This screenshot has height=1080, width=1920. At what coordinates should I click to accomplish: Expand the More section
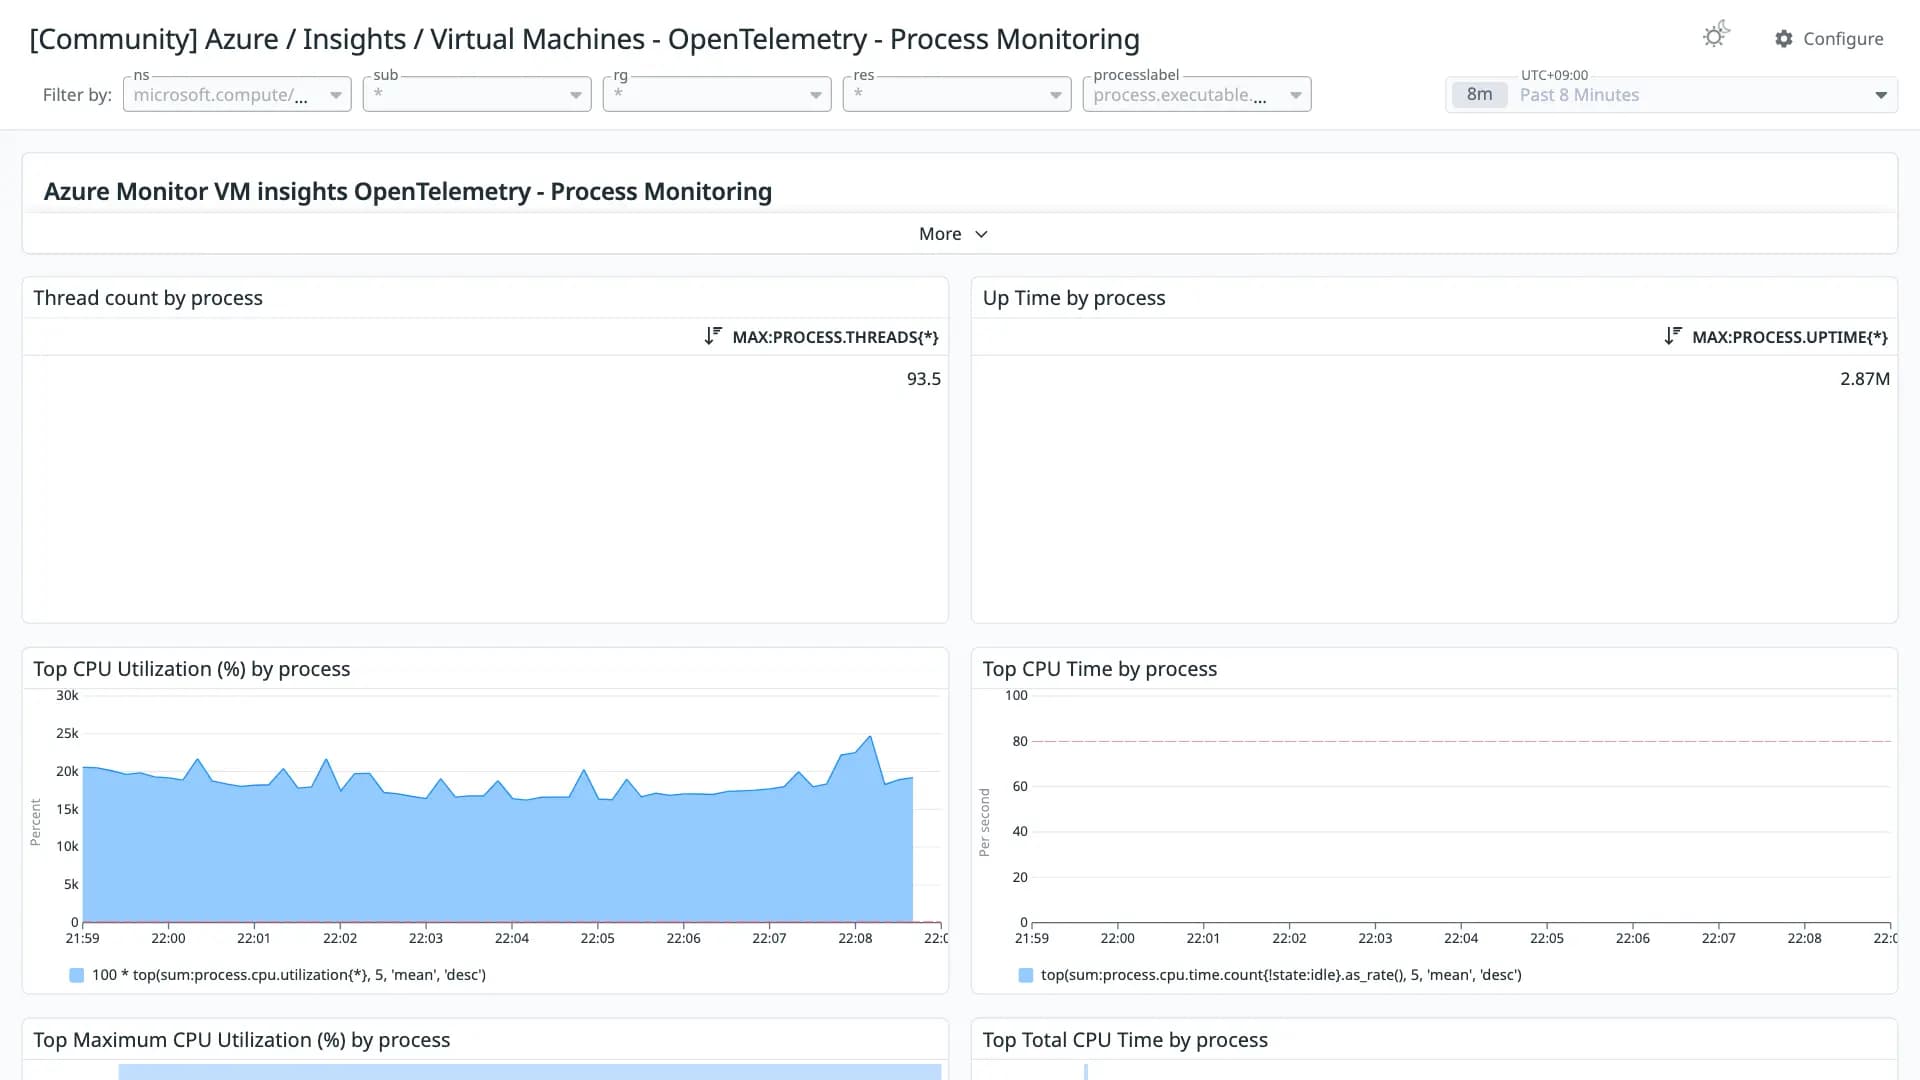pos(953,234)
